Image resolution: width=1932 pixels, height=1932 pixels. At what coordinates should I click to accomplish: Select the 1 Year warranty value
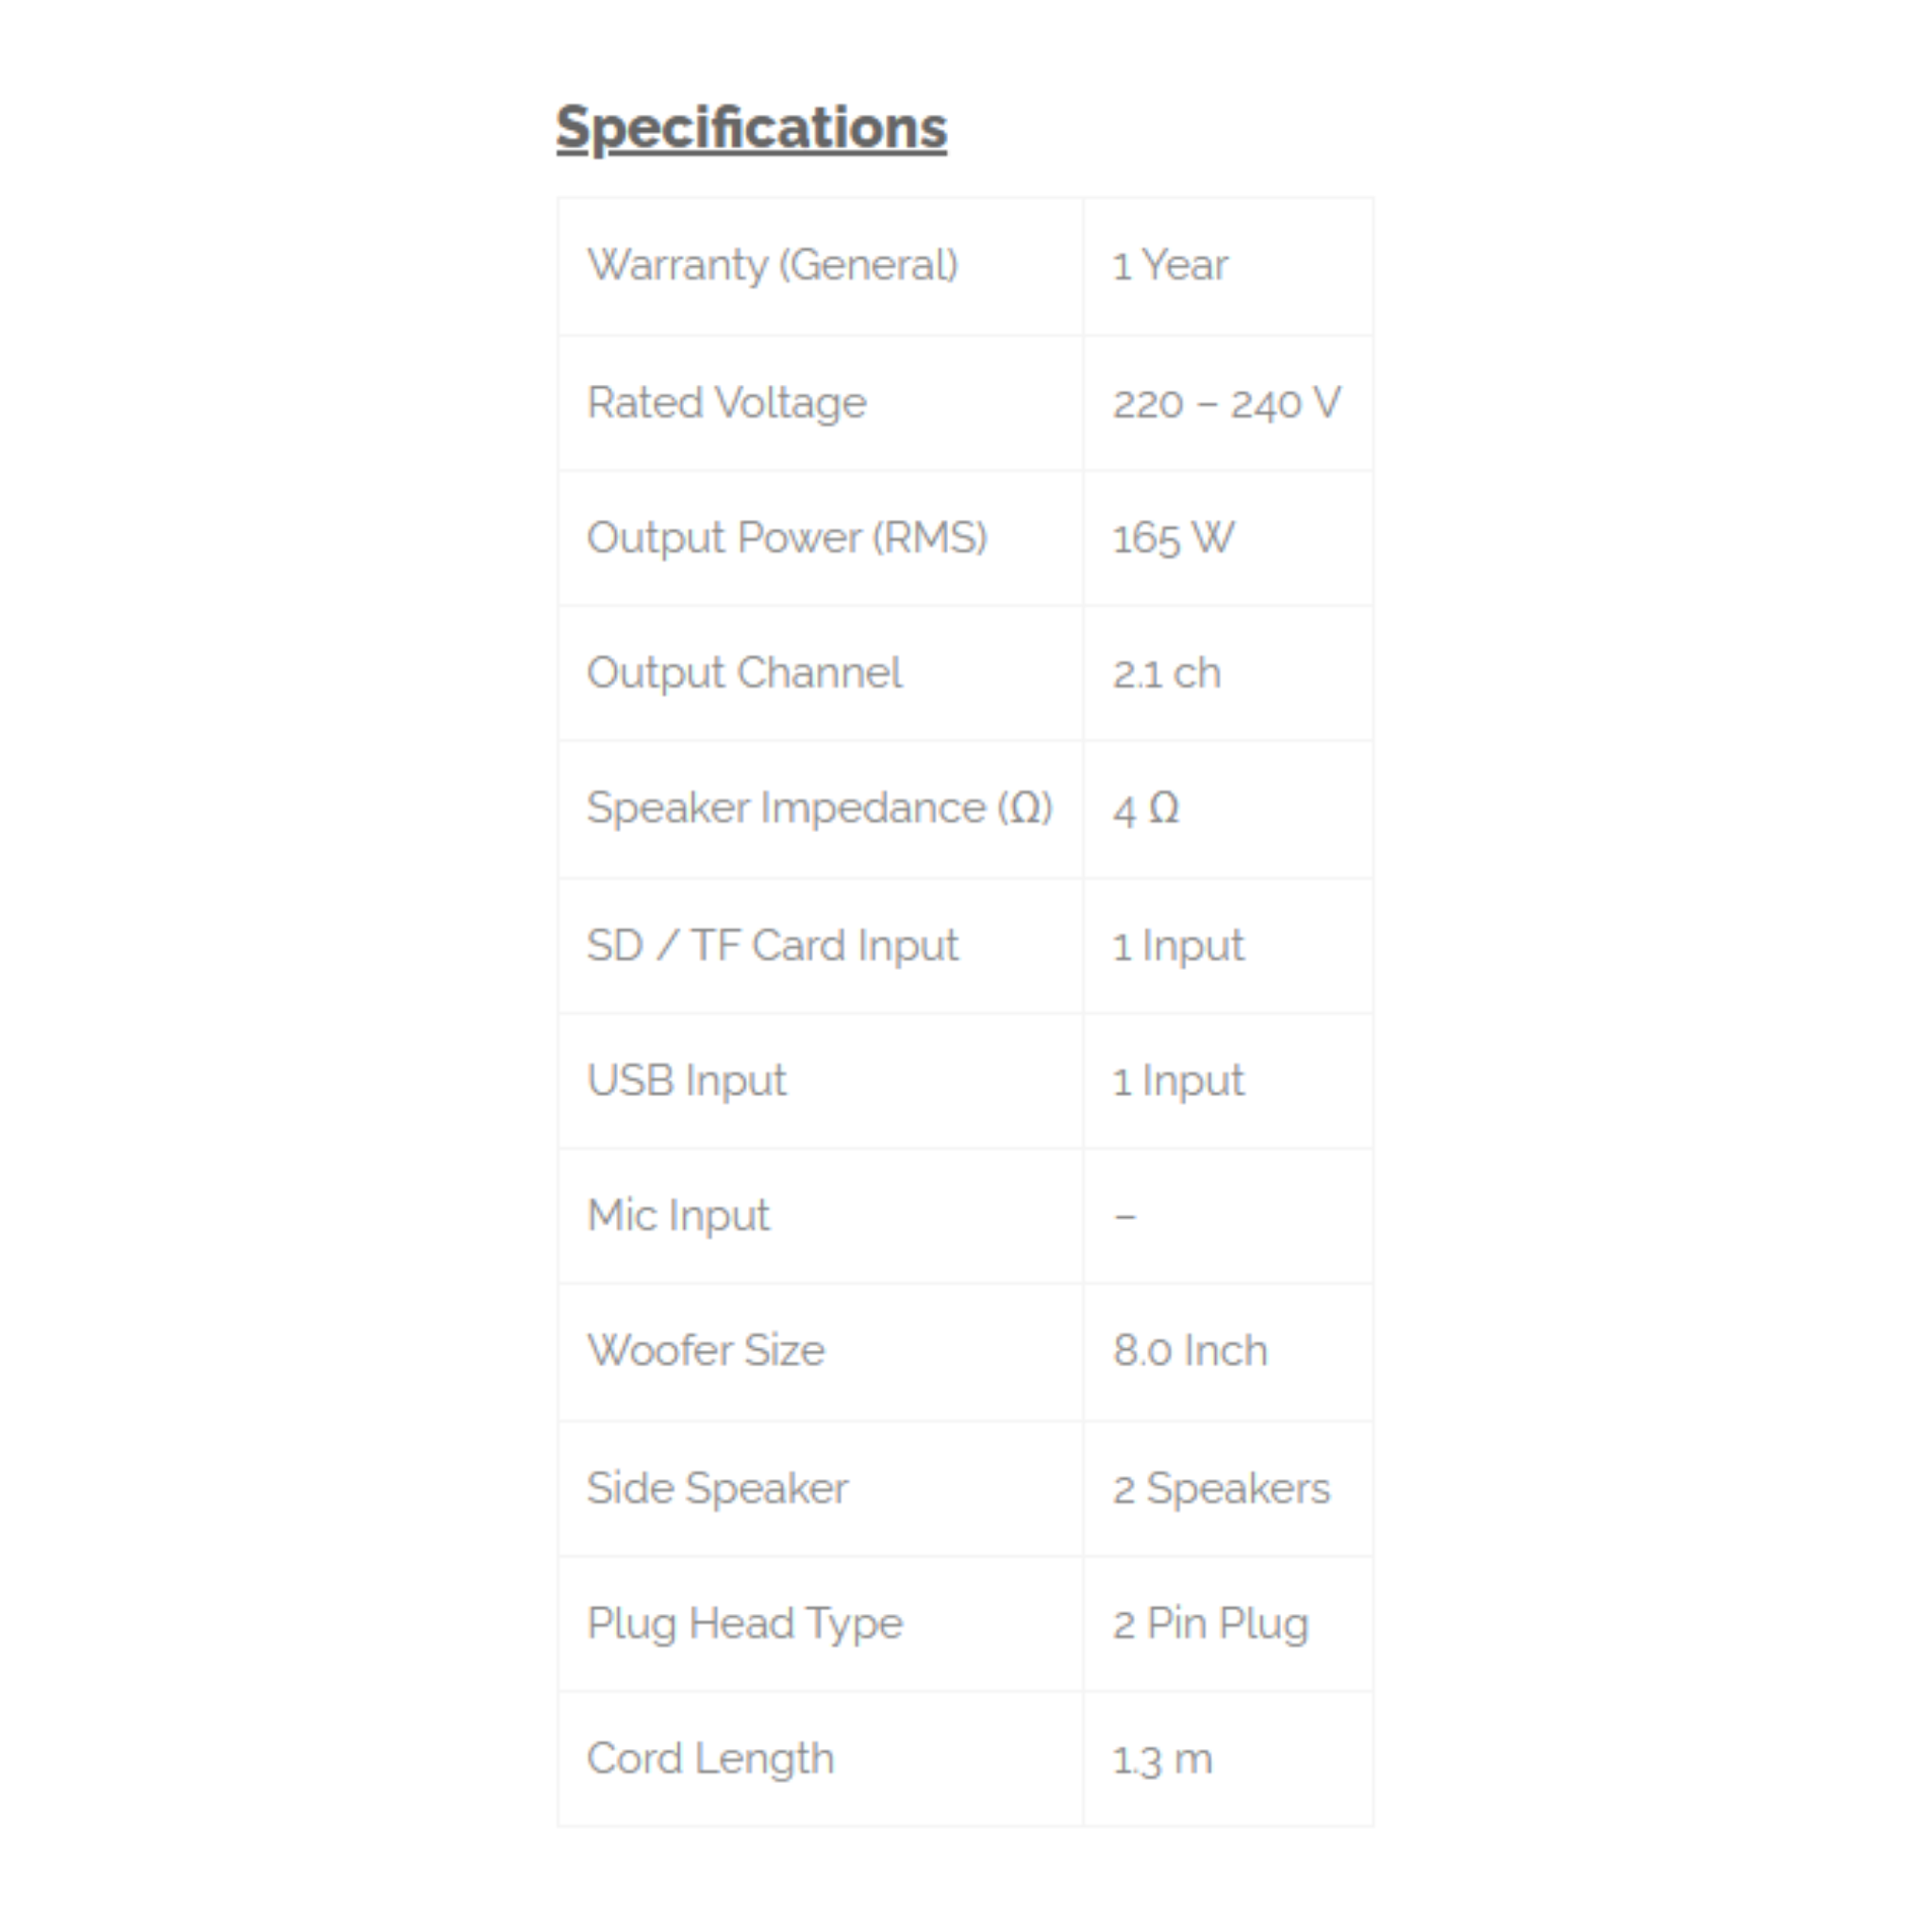(x=1170, y=265)
